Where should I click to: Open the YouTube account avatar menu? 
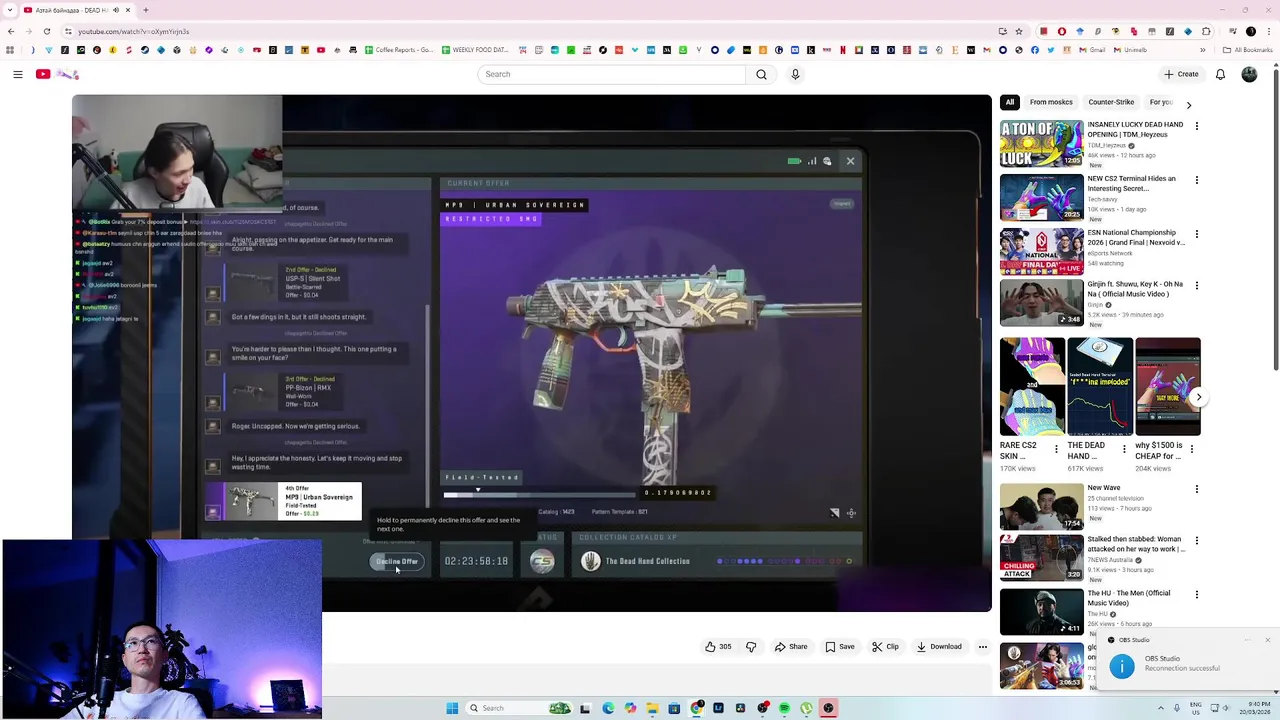(1249, 74)
